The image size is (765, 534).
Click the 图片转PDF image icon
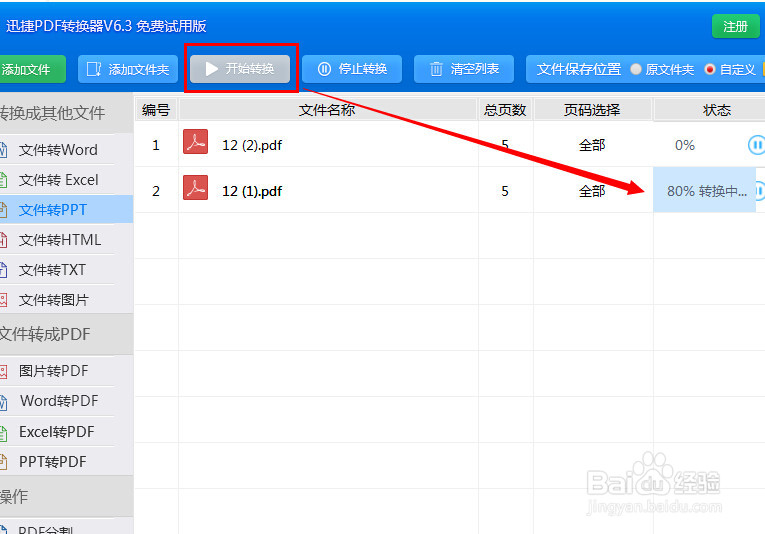[x=3, y=372]
